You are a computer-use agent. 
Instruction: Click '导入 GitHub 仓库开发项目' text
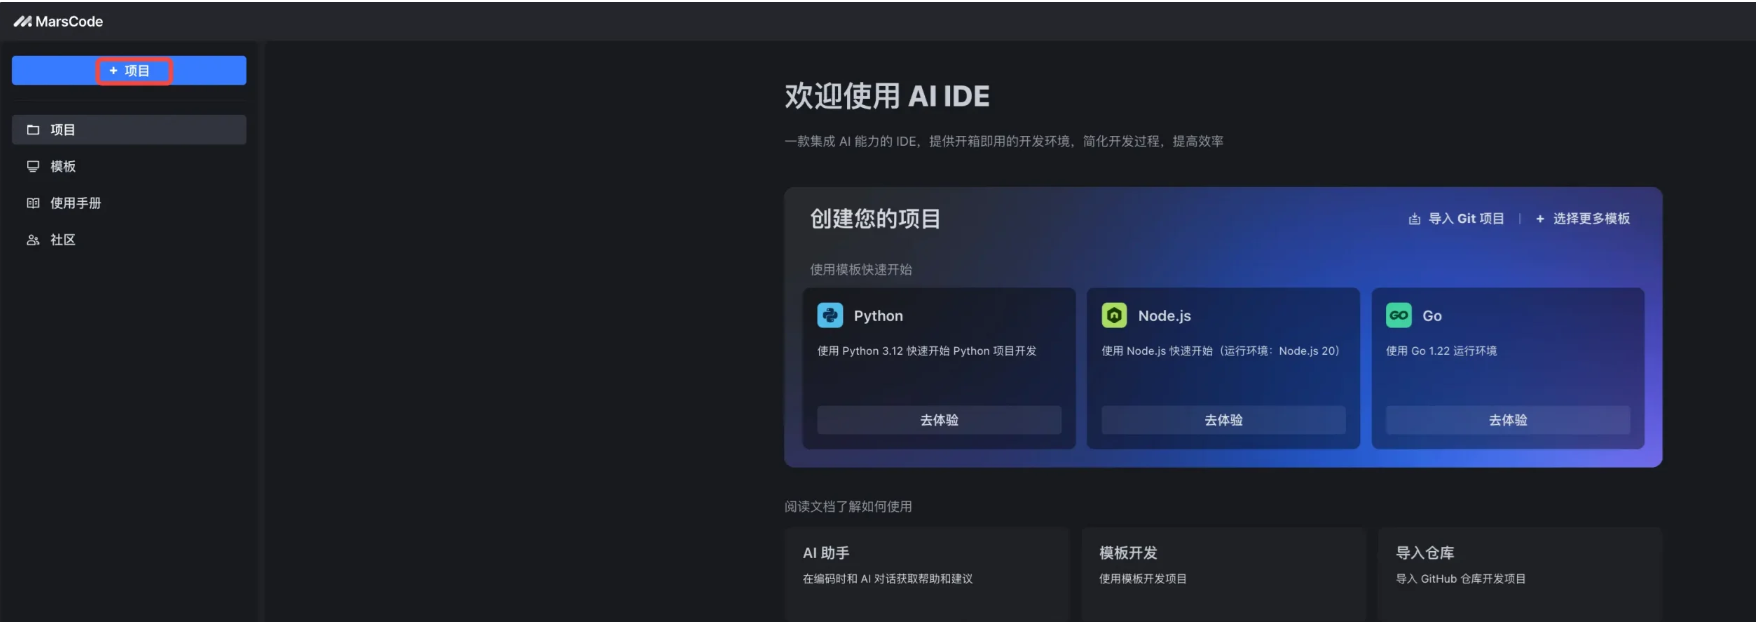1461,579
